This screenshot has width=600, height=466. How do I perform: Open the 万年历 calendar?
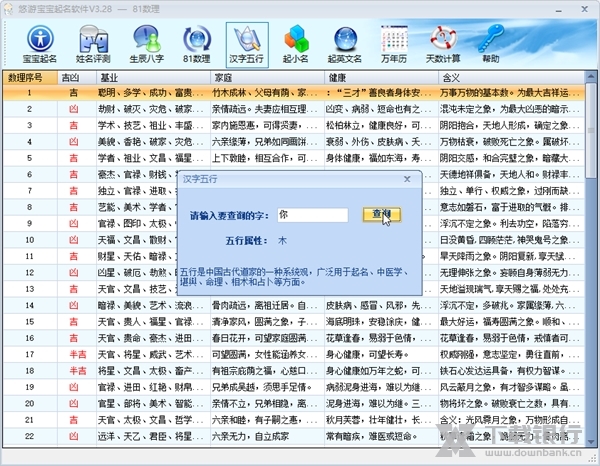[394, 44]
